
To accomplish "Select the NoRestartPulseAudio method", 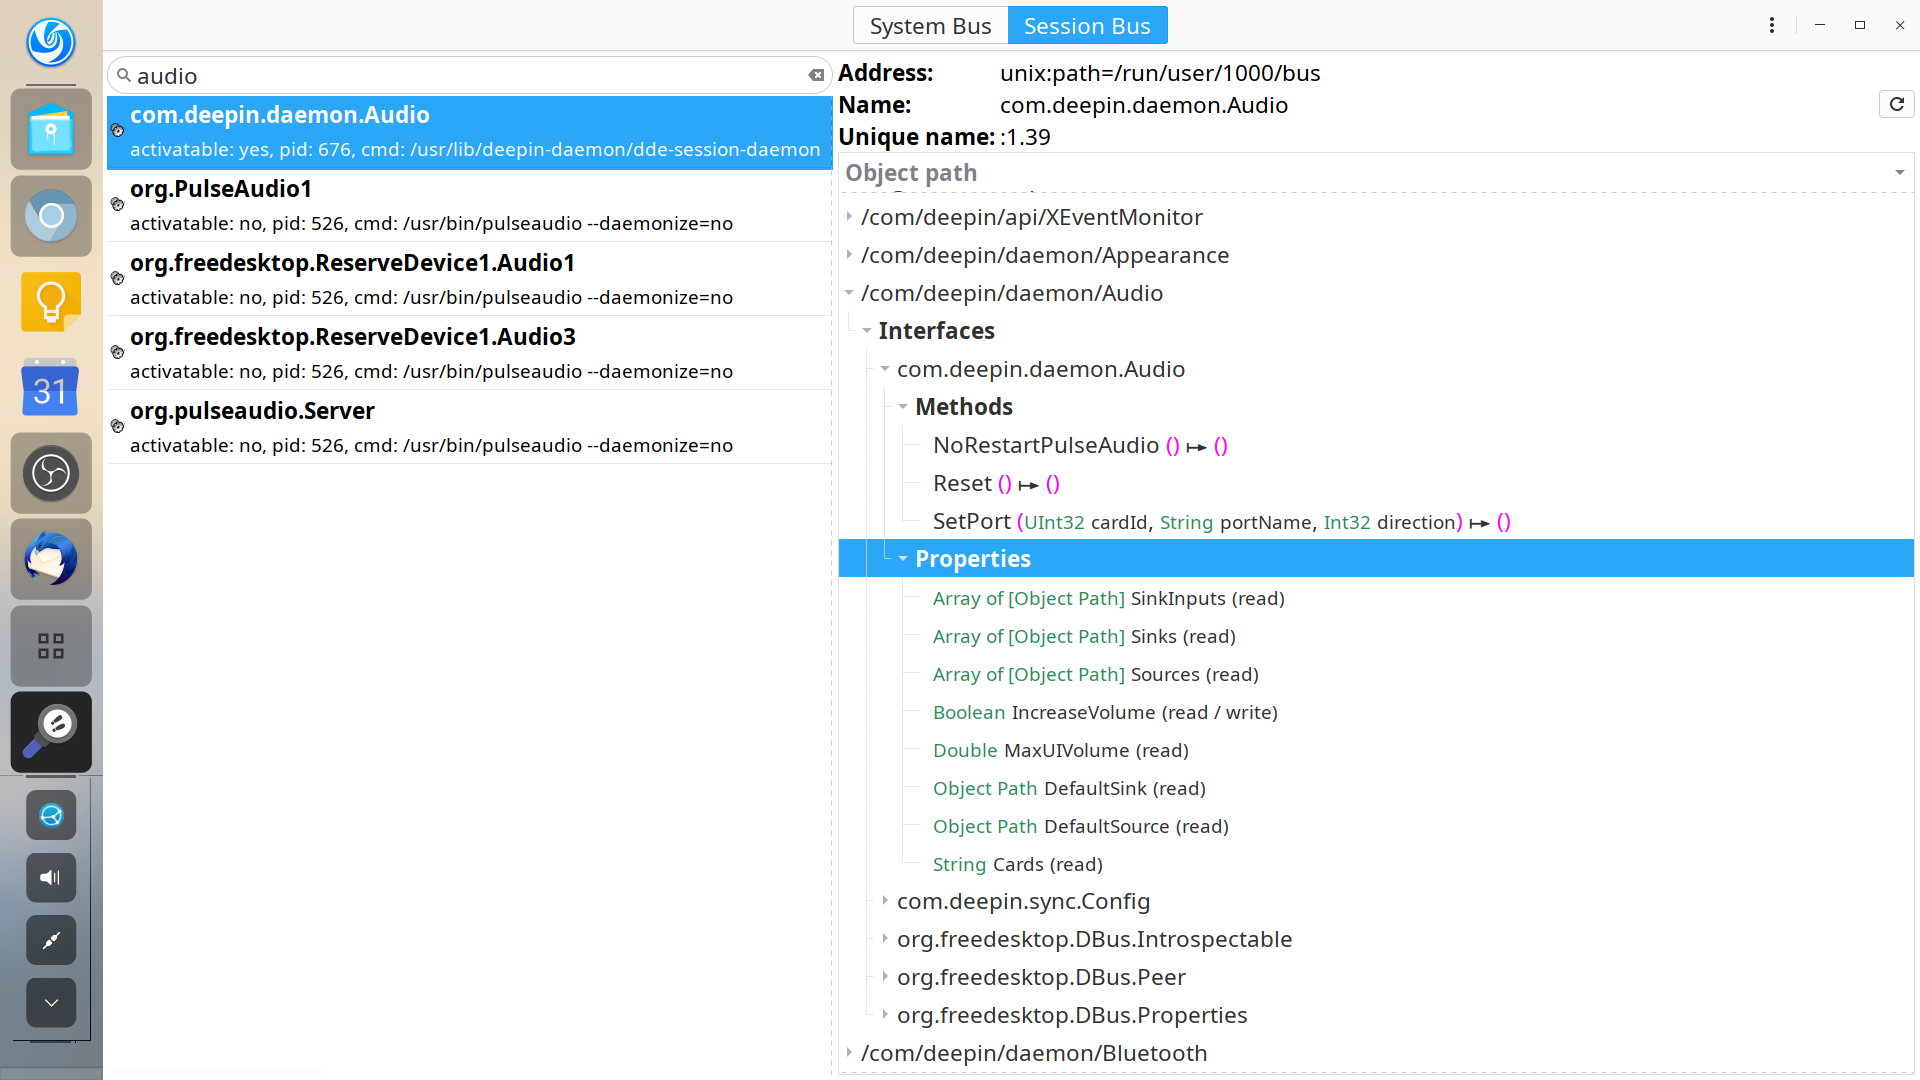I will click(1080, 445).
